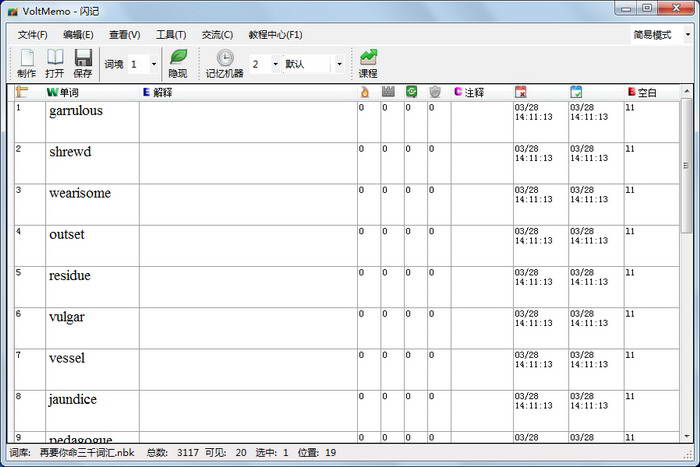Click the 制作 (create) toolbar icon
Viewport: 700px width, 467px height.
tap(27, 63)
